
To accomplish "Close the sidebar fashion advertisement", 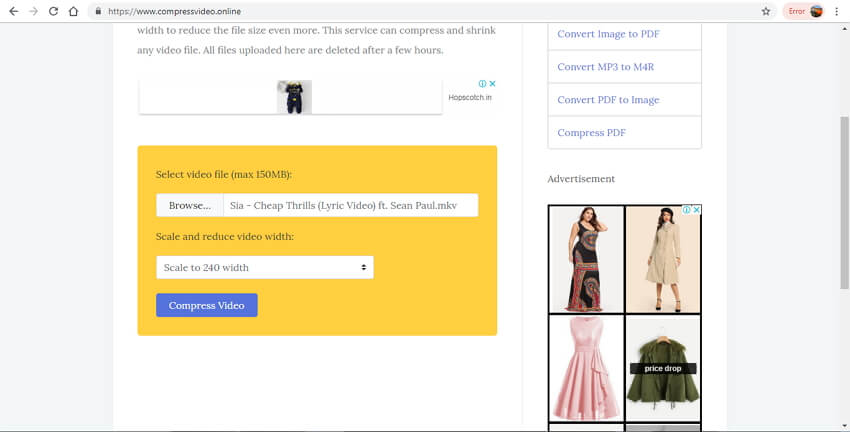I will [697, 210].
